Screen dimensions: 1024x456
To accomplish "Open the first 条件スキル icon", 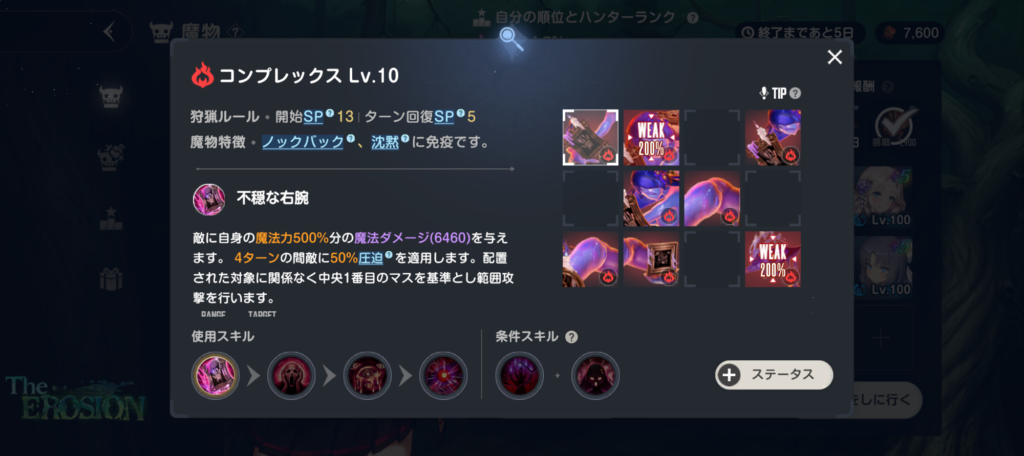I will (519, 376).
